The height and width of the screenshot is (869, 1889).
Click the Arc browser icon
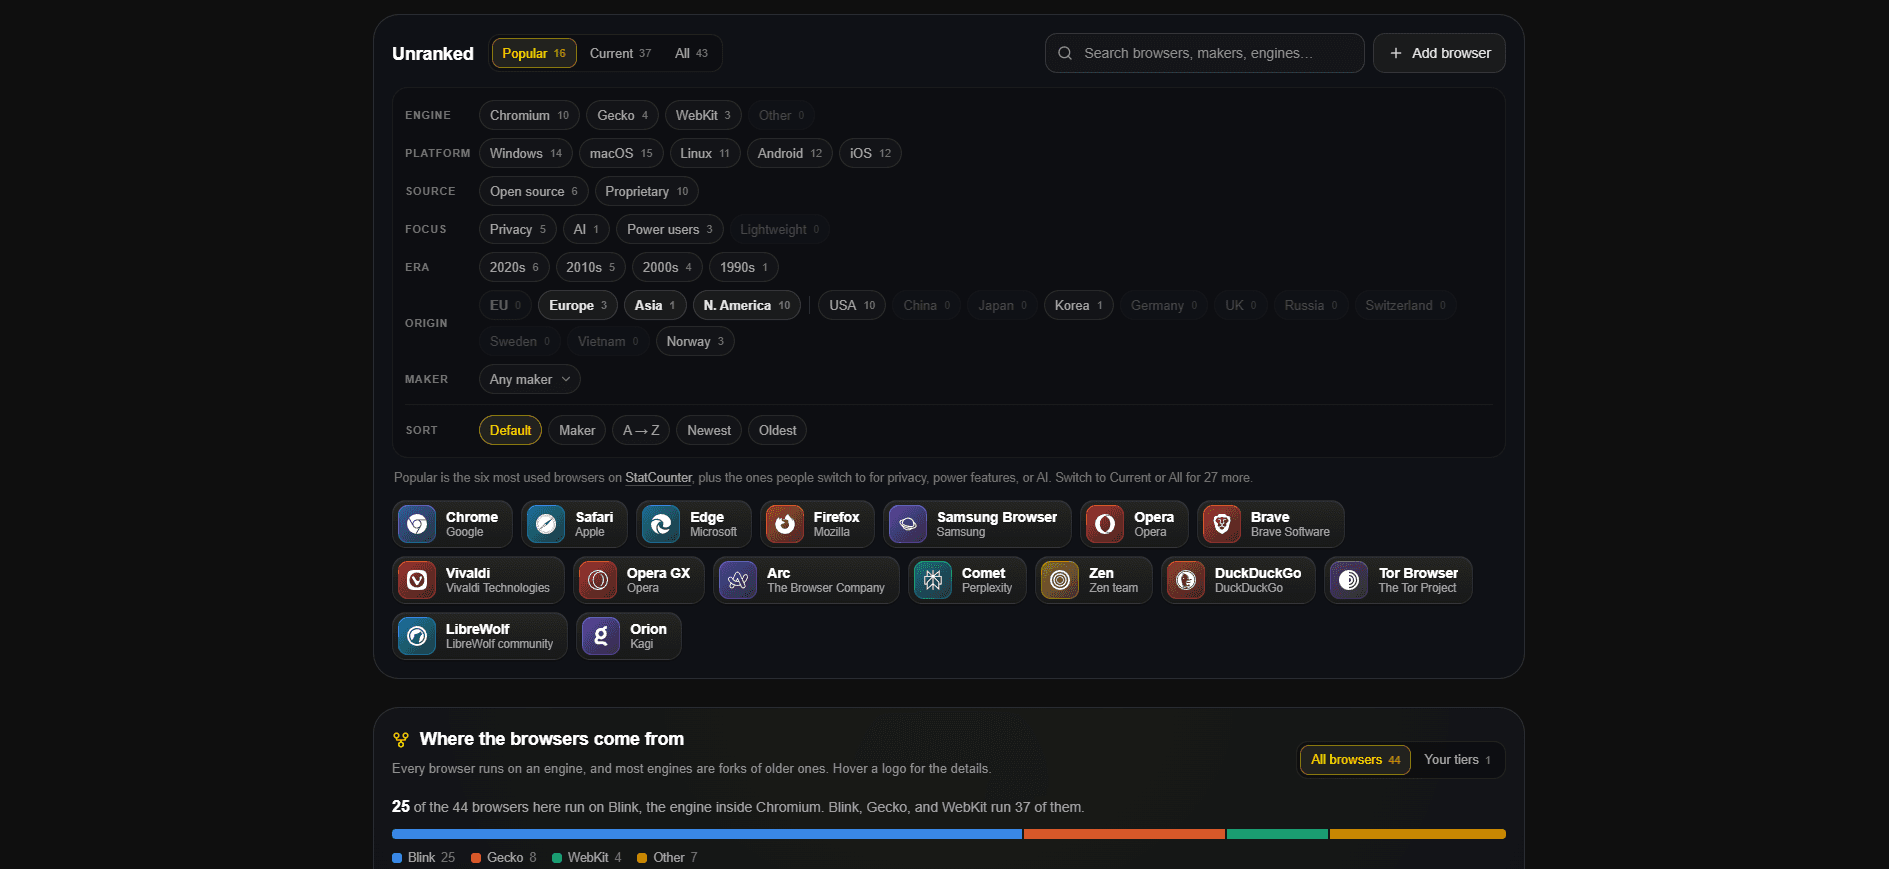point(738,580)
